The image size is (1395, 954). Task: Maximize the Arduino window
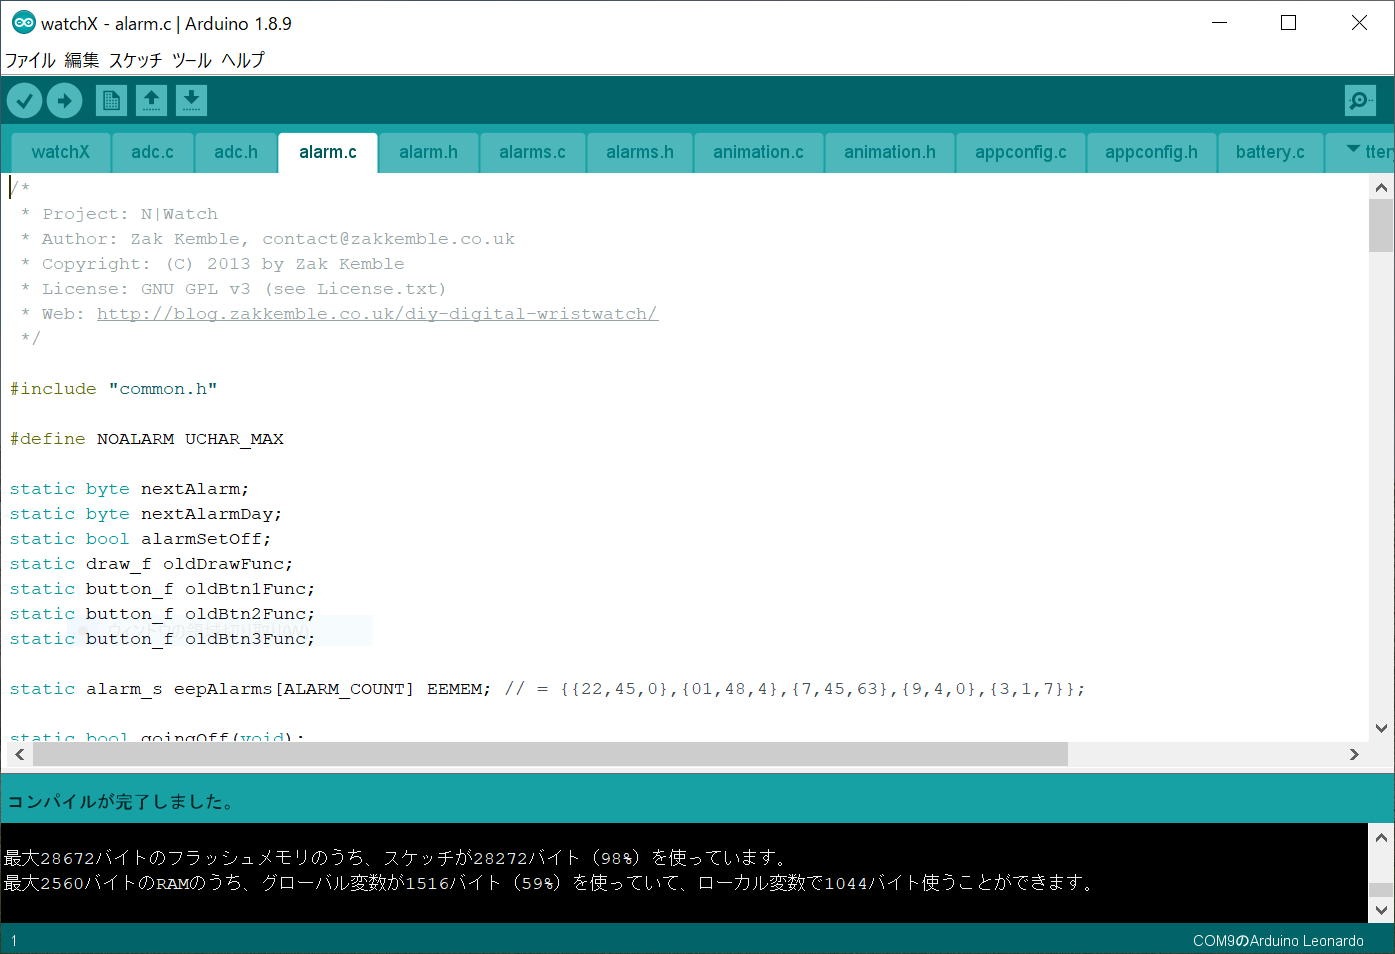tap(1289, 23)
